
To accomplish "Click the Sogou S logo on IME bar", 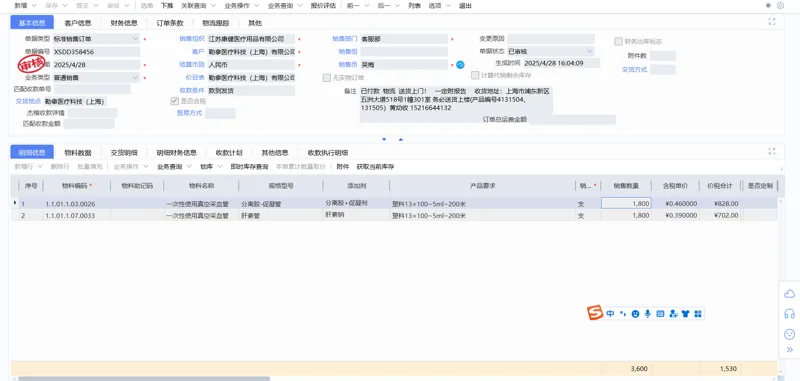I will pos(594,313).
